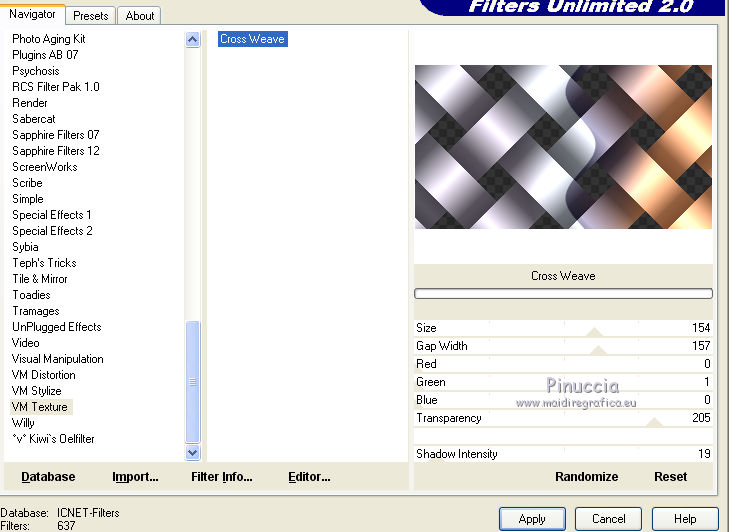Select VM Distortion category

pyautogui.click(x=44, y=375)
